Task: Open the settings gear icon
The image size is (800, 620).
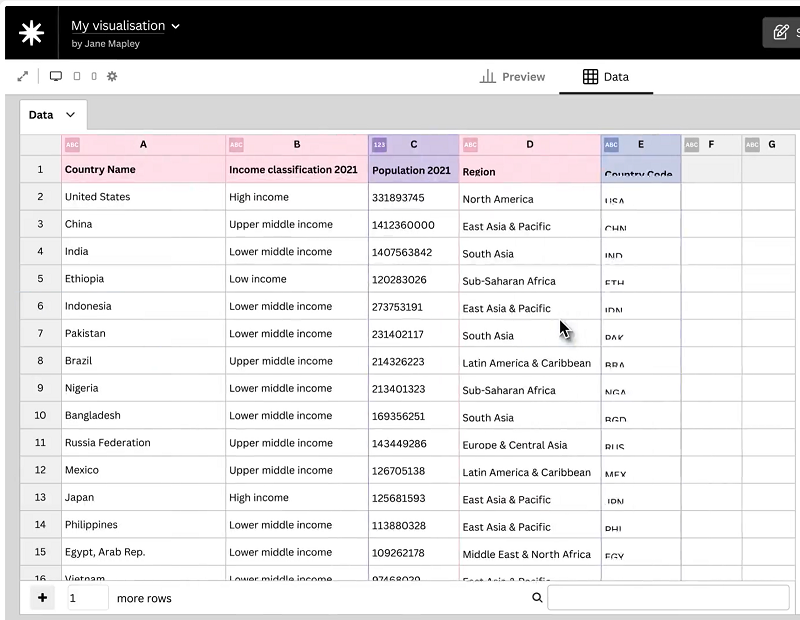Action: [x=112, y=76]
